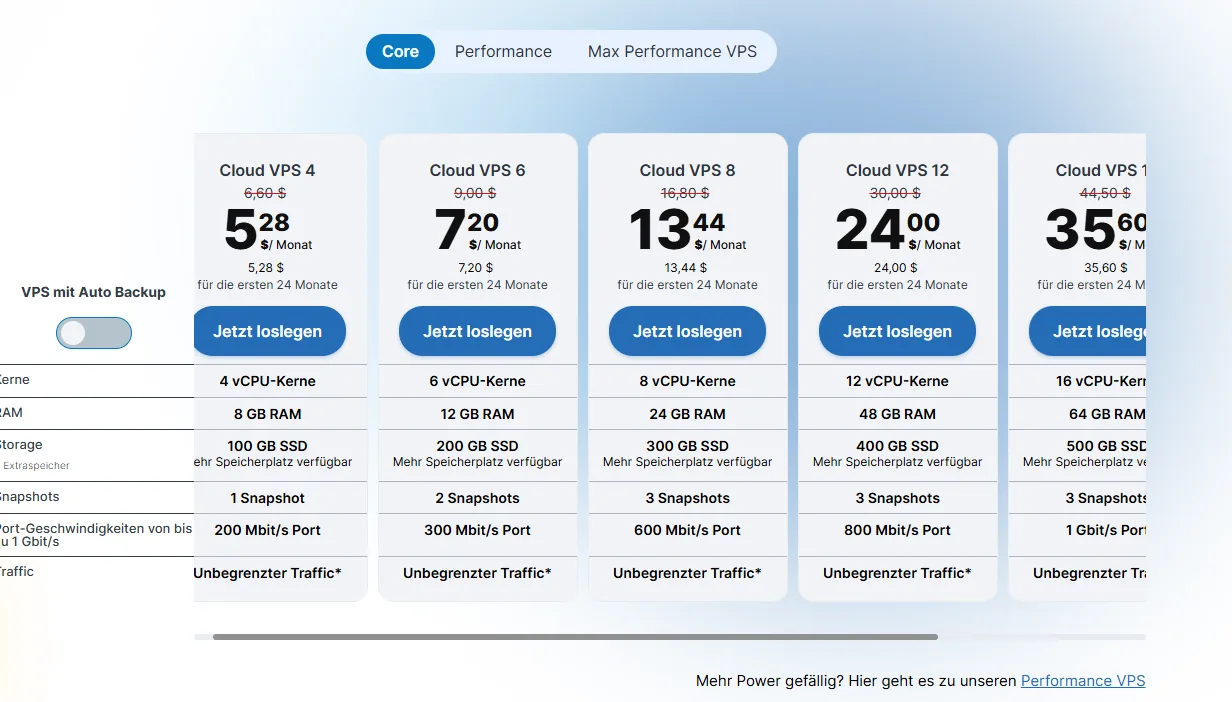
Task: Click the Cloud VPS 6 plan title
Action: (477, 170)
